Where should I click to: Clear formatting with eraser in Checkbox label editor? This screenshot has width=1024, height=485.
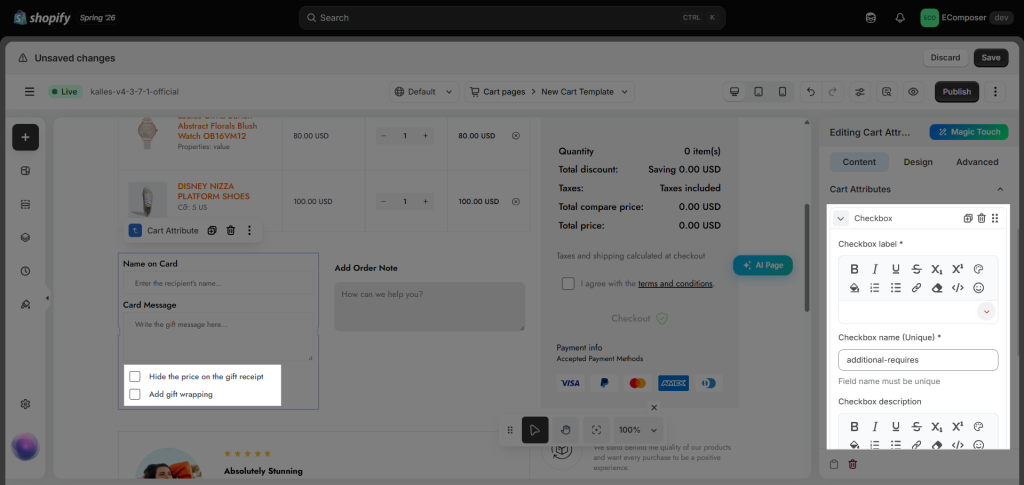point(936,288)
